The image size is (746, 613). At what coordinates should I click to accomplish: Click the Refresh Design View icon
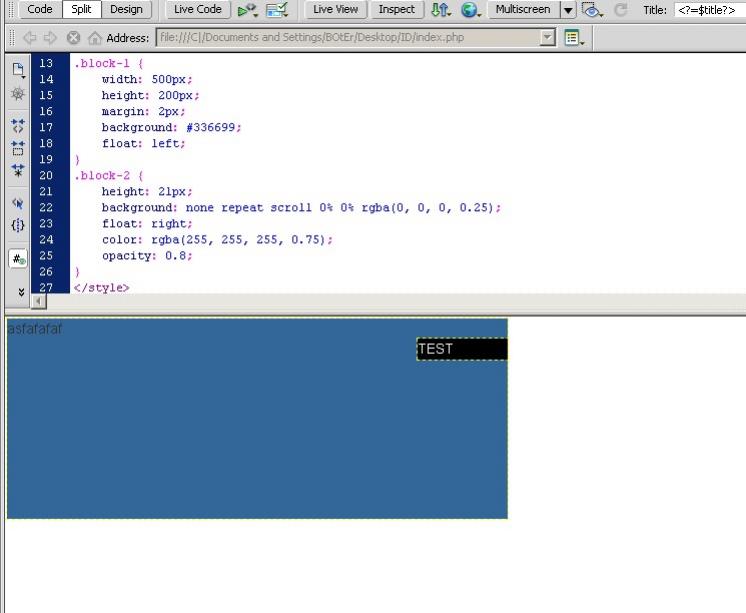point(620,10)
